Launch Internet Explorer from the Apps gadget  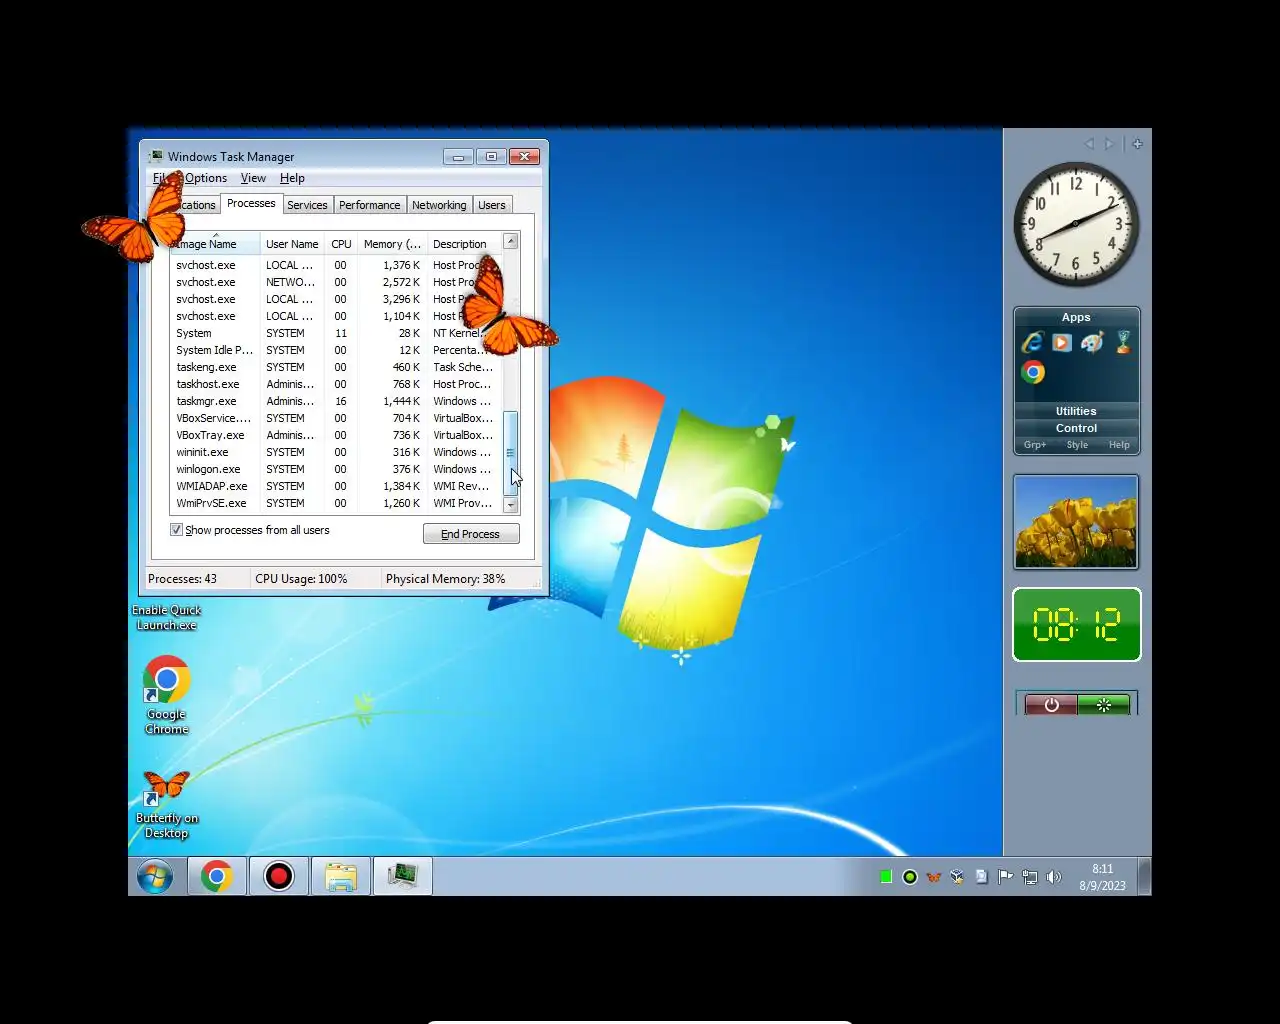tap(1032, 343)
